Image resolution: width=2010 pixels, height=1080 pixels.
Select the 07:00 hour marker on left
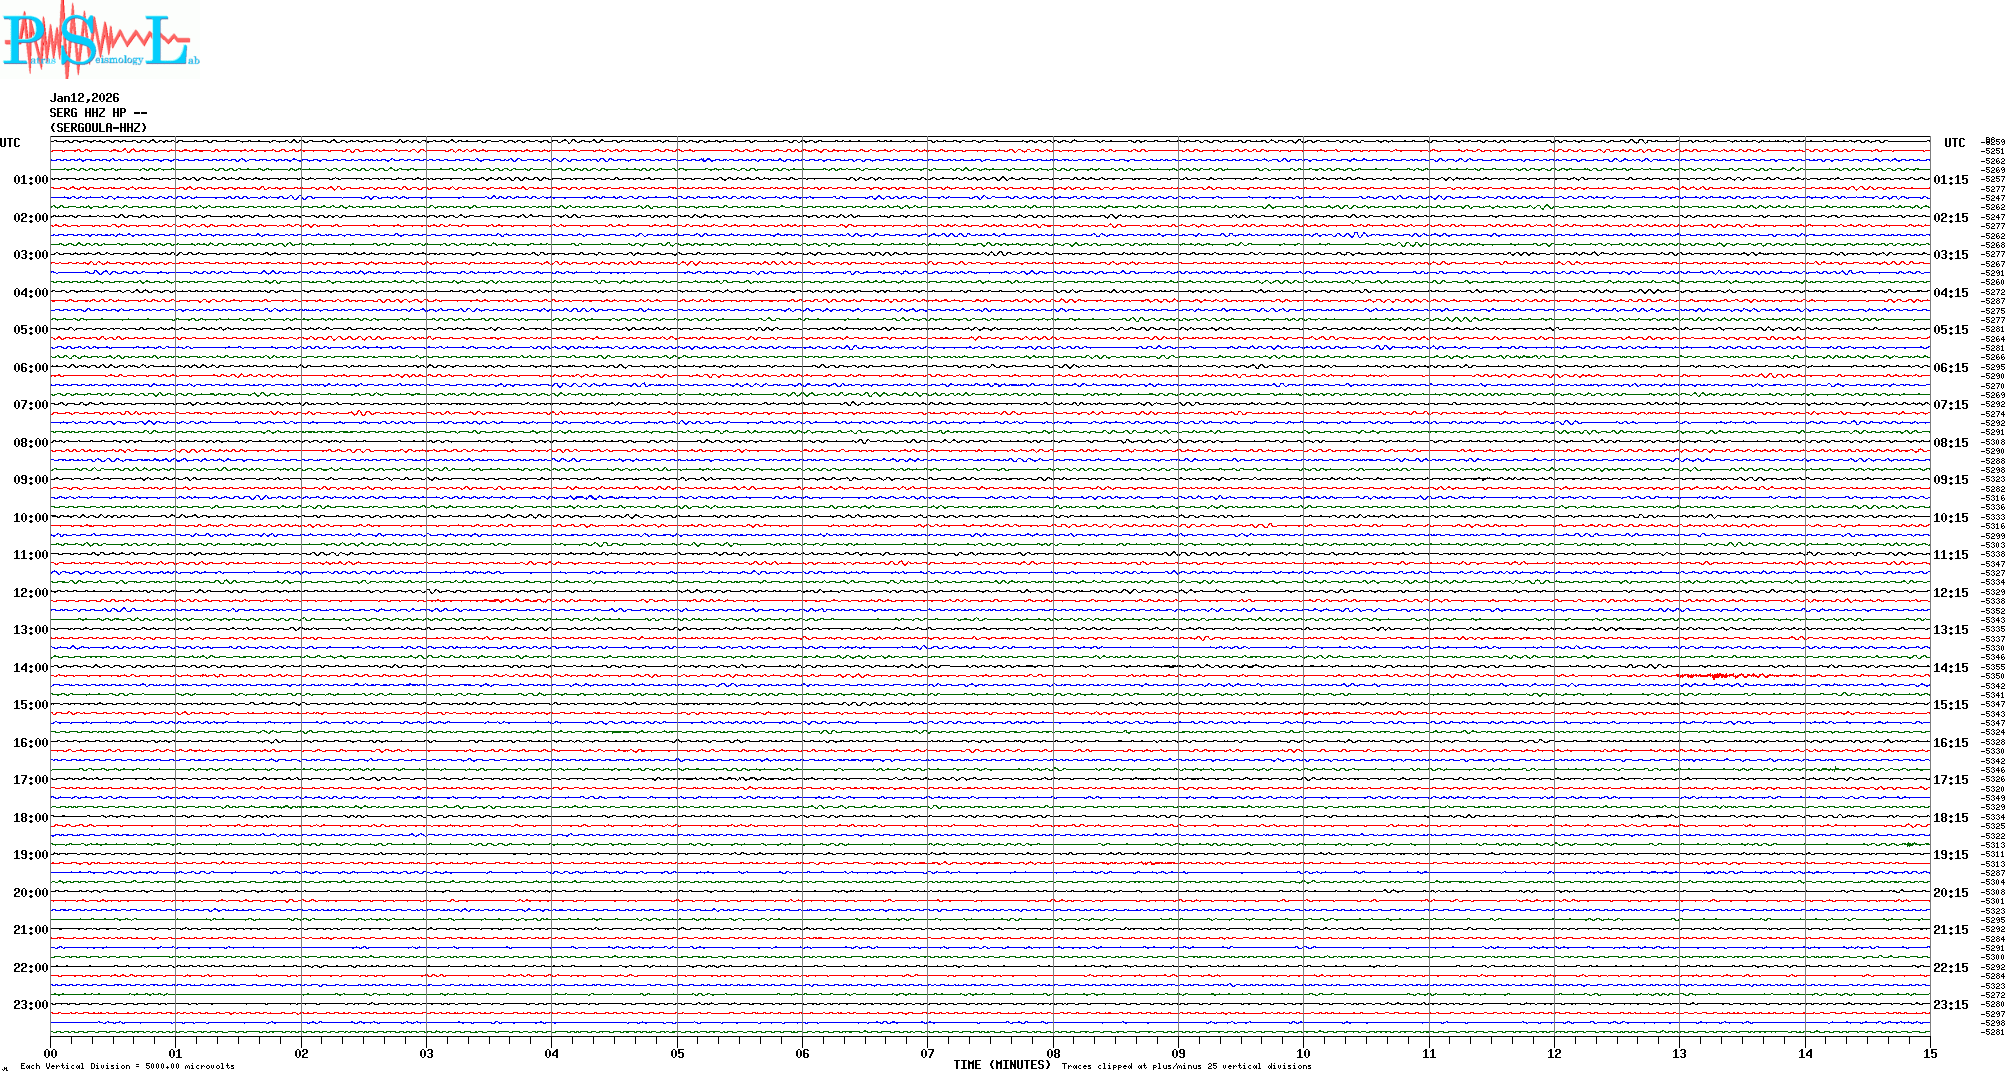coord(30,405)
